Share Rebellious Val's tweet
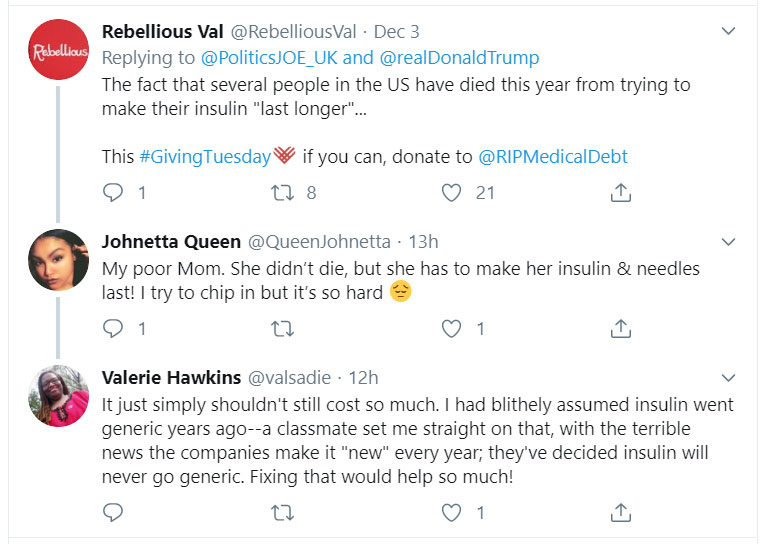Image resolution: width=770 pixels, height=544 pixels. click(x=620, y=193)
